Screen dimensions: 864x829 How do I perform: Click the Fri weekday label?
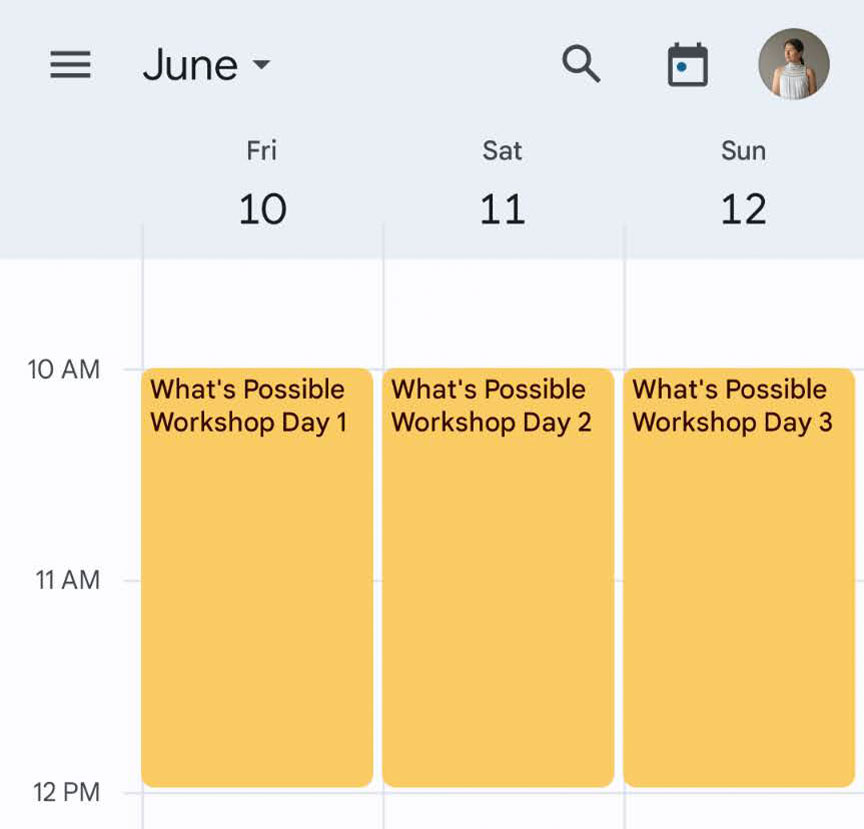(261, 150)
